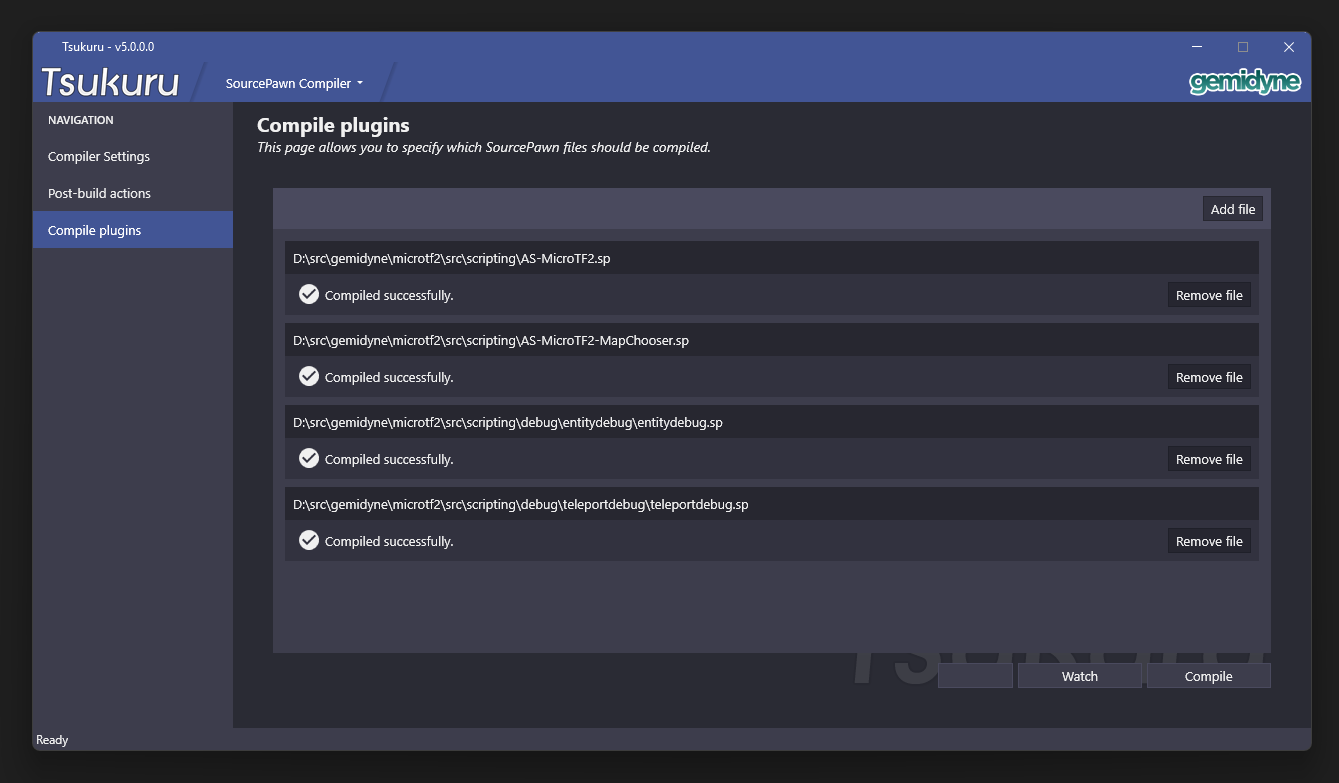Click success checkmark icon for AS-MicroTF2-MapChooser.sp
The image size is (1339, 783).
(309, 377)
